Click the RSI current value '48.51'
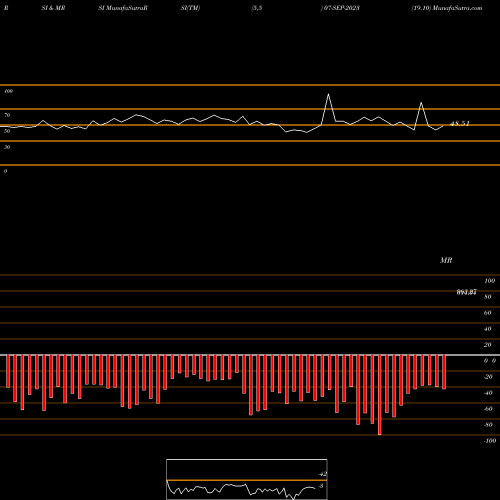Screen dimensions: 500x500 (x=460, y=124)
